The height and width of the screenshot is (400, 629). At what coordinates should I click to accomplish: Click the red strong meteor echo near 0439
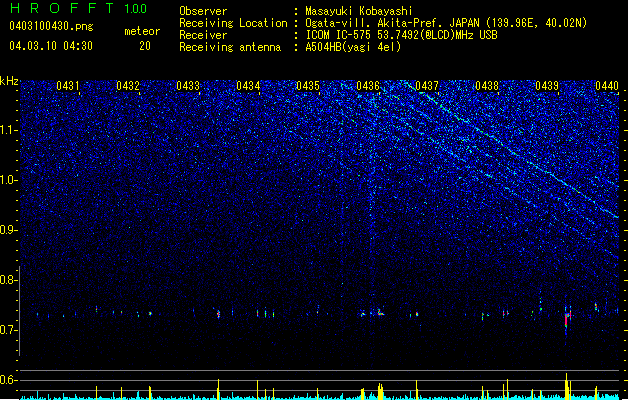click(x=566, y=320)
